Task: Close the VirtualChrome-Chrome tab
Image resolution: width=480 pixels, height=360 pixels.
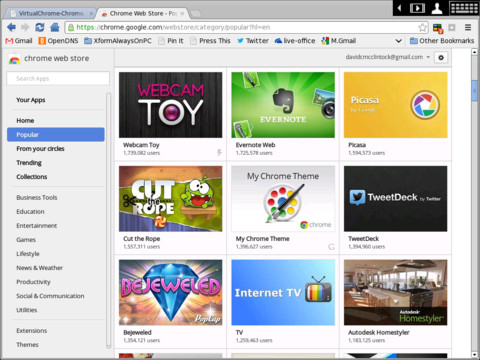Action: pyautogui.click(x=91, y=14)
